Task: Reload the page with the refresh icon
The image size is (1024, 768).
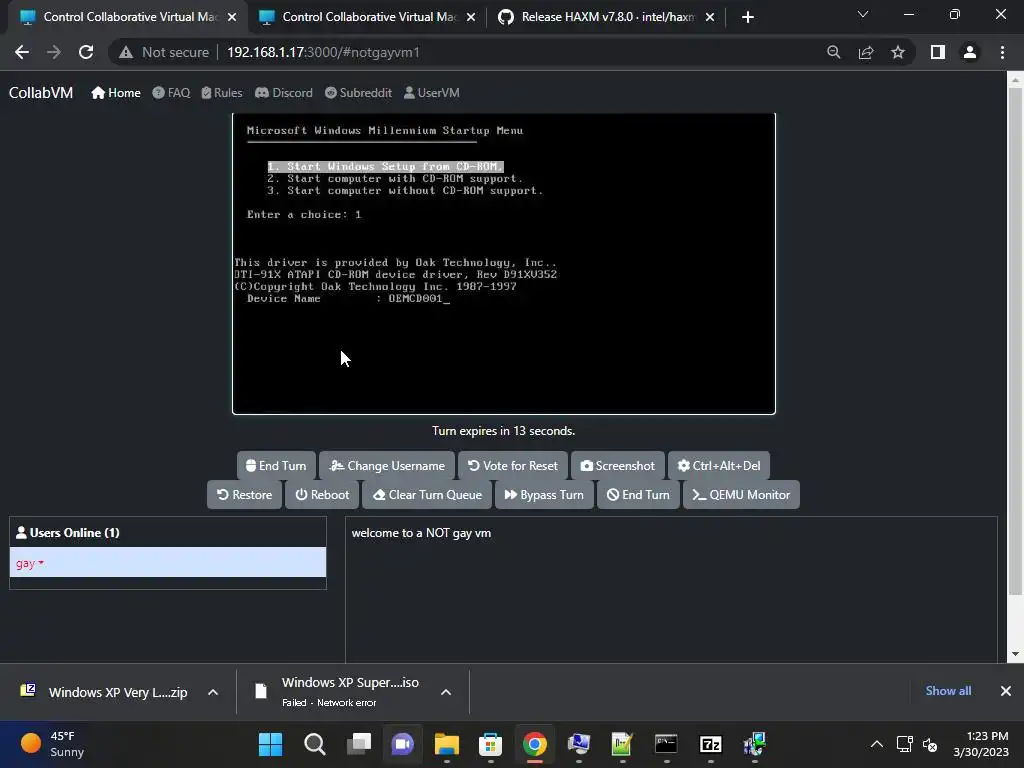Action: pyautogui.click(x=86, y=52)
